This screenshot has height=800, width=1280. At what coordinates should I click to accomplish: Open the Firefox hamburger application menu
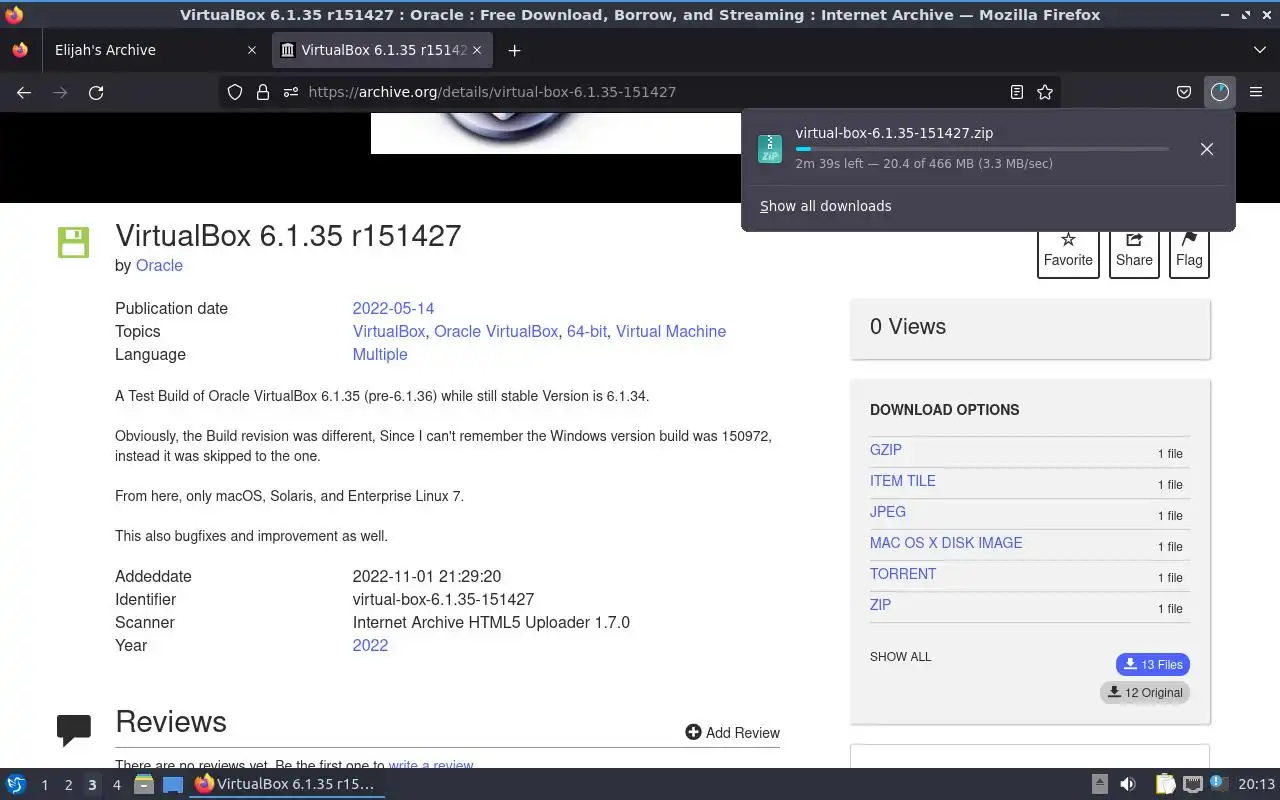click(x=1256, y=92)
